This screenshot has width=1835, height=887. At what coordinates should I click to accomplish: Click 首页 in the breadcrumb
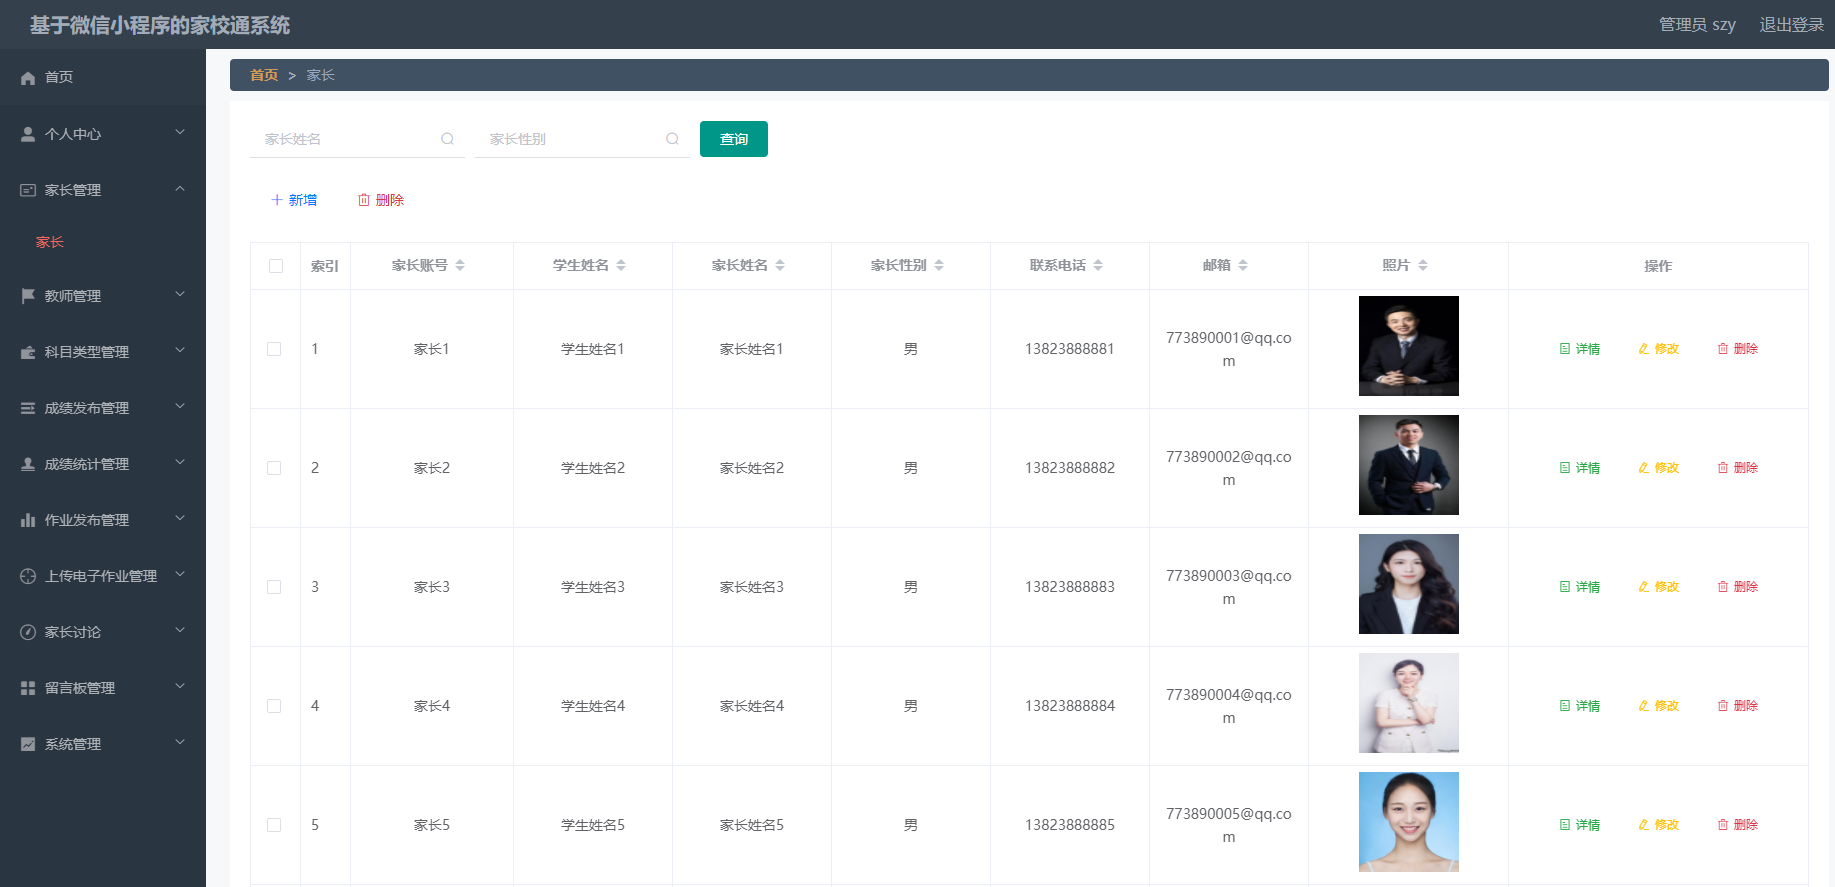(x=264, y=75)
